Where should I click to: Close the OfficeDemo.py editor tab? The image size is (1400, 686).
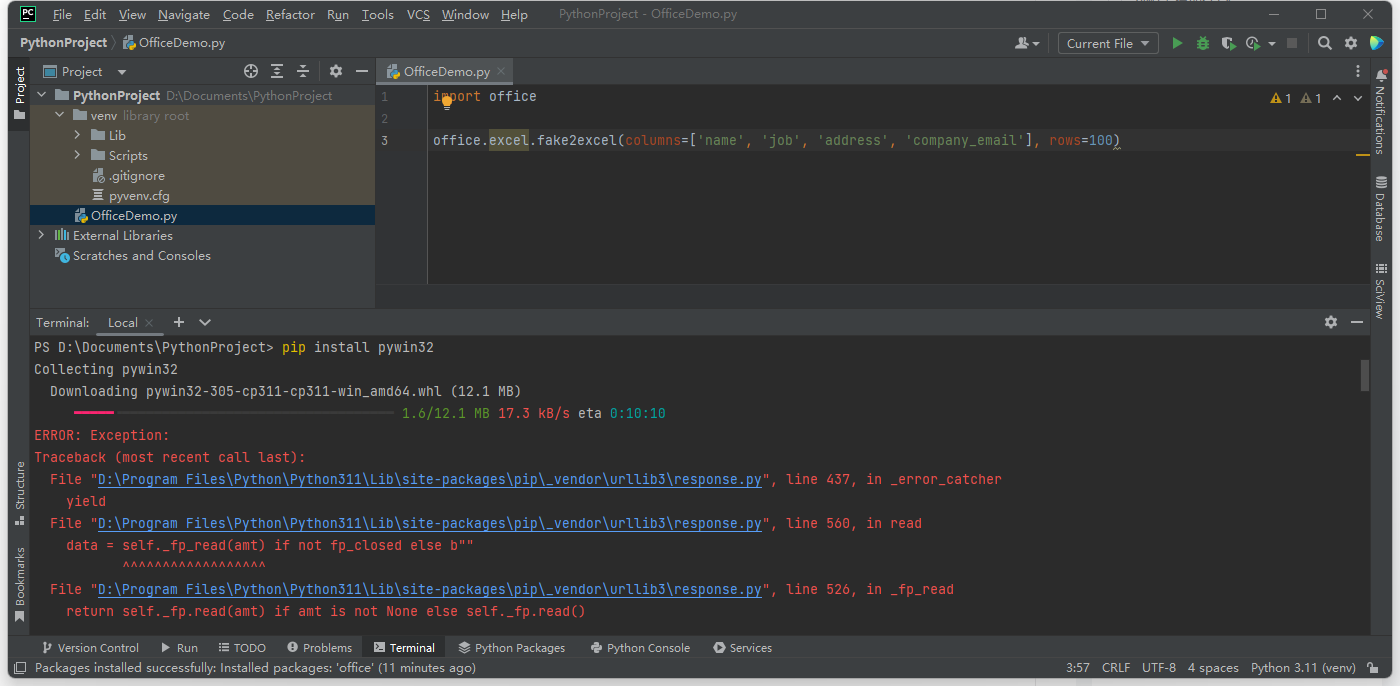(501, 72)
